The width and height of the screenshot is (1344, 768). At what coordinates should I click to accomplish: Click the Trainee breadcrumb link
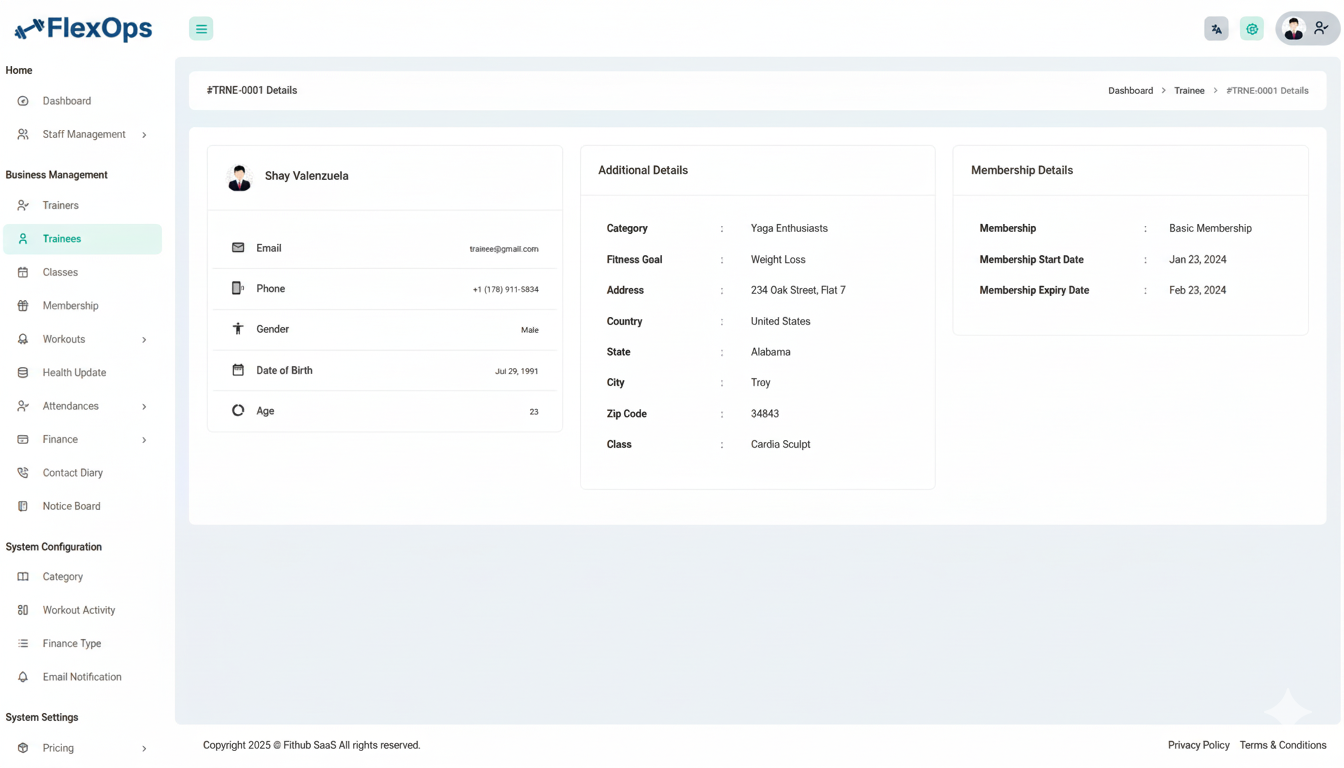pos(1189,91)
